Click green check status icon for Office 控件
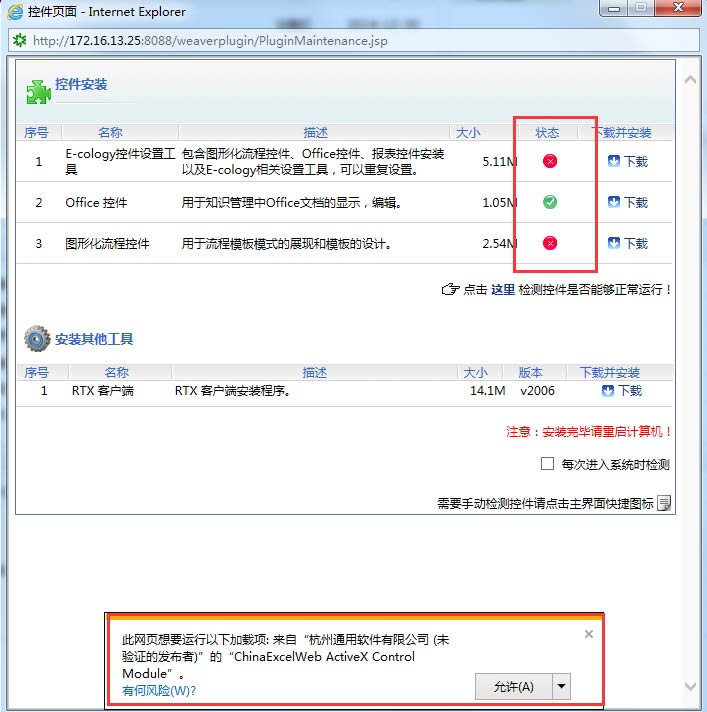Image resolution: width=707 pixels, height=712 pixels. click(550, 202)
